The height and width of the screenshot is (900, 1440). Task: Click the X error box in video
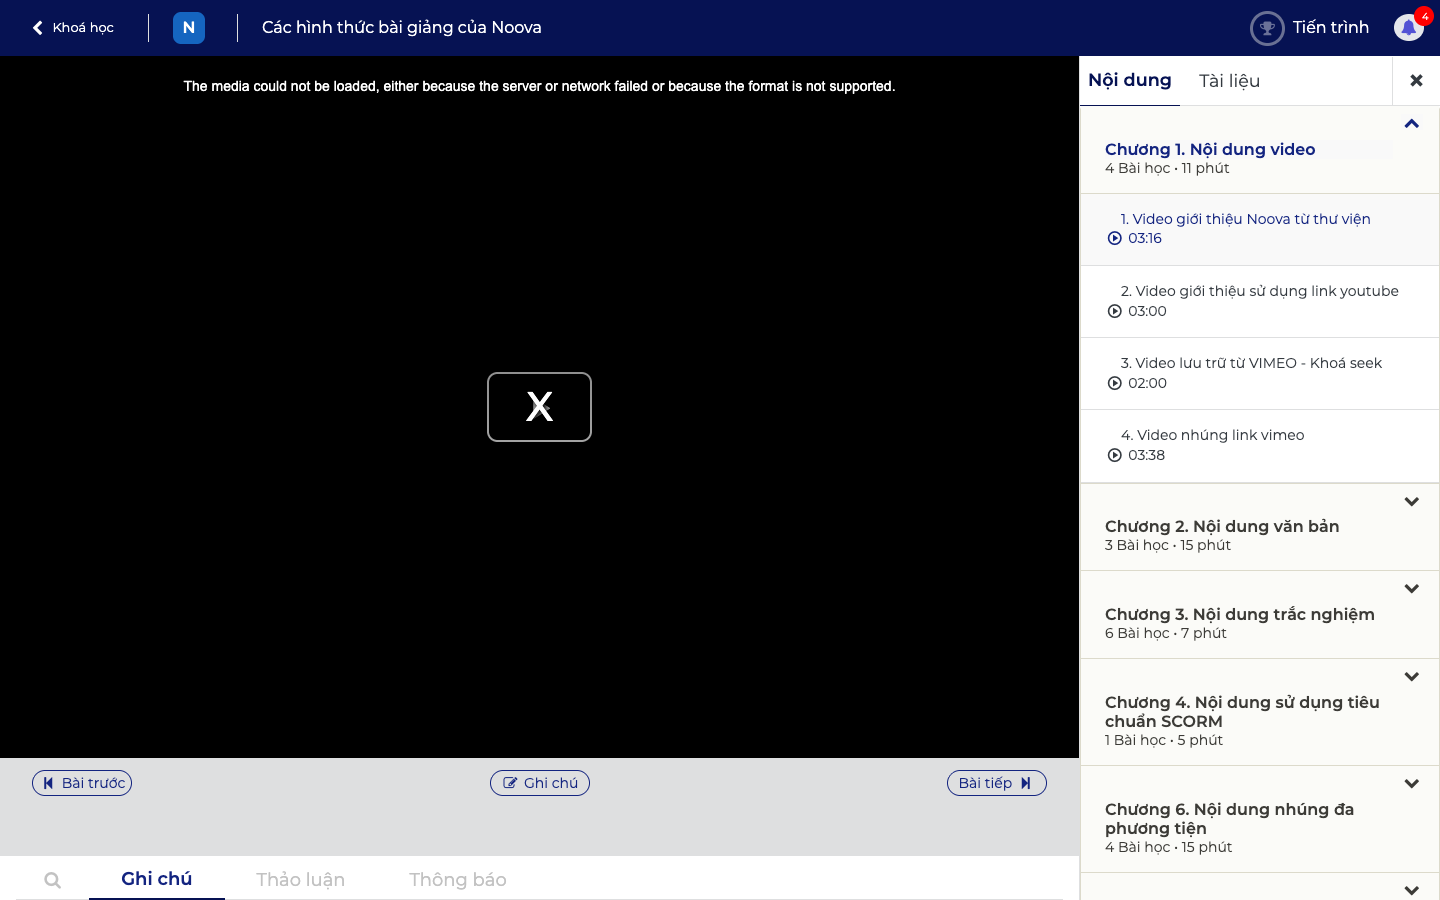[x=539, y=407]
